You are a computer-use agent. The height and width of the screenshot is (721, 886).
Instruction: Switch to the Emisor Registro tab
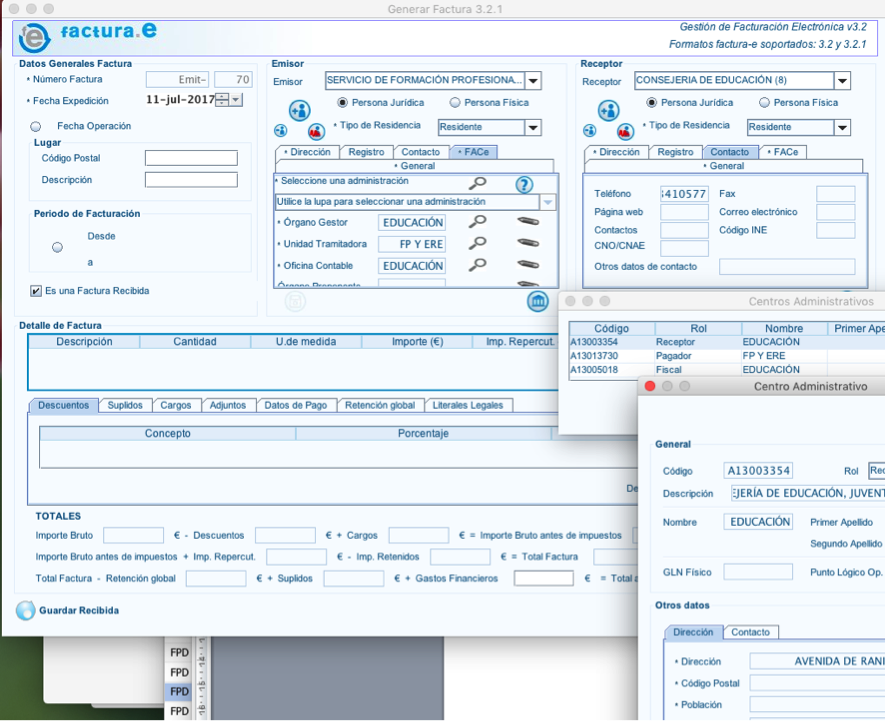(x=366, y=152)
